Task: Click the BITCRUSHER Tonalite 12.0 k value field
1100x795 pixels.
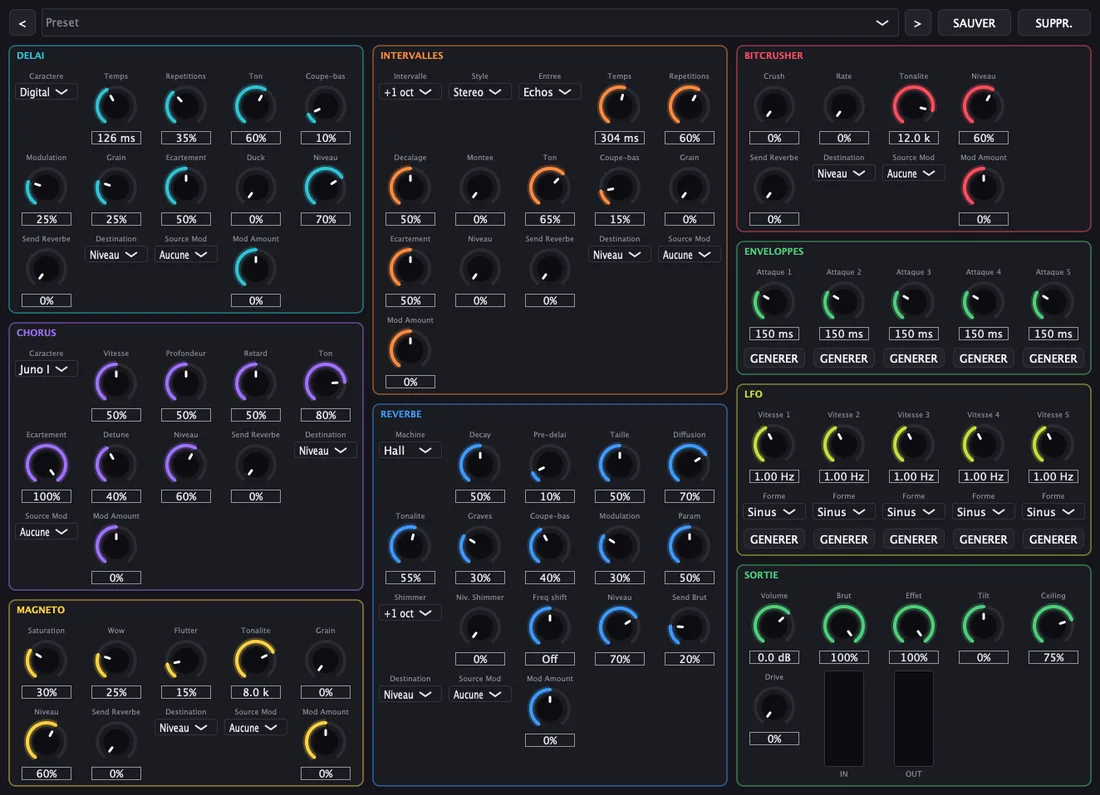Action: (x=913, y=138)
